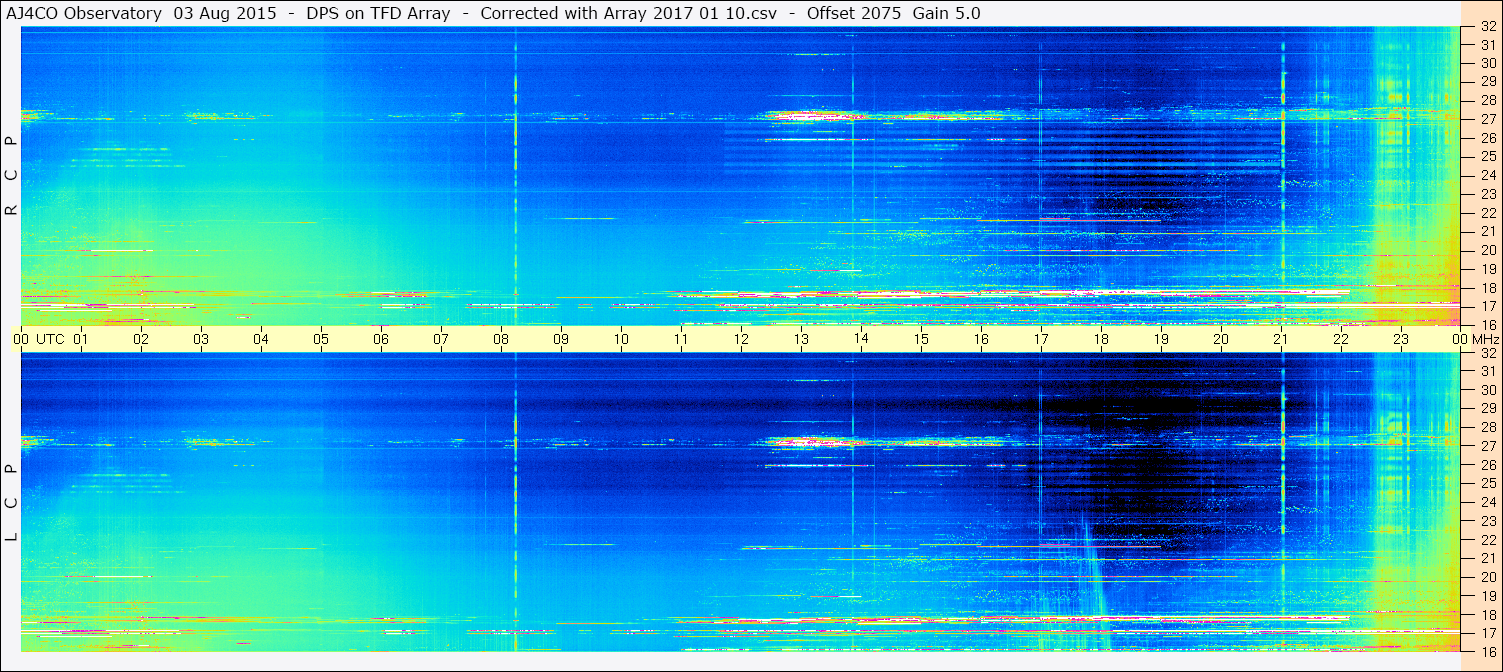Click the 29 MHz tick on LCP scale
Viewport: 1503px width, 672px height.
pos(1487,409)
